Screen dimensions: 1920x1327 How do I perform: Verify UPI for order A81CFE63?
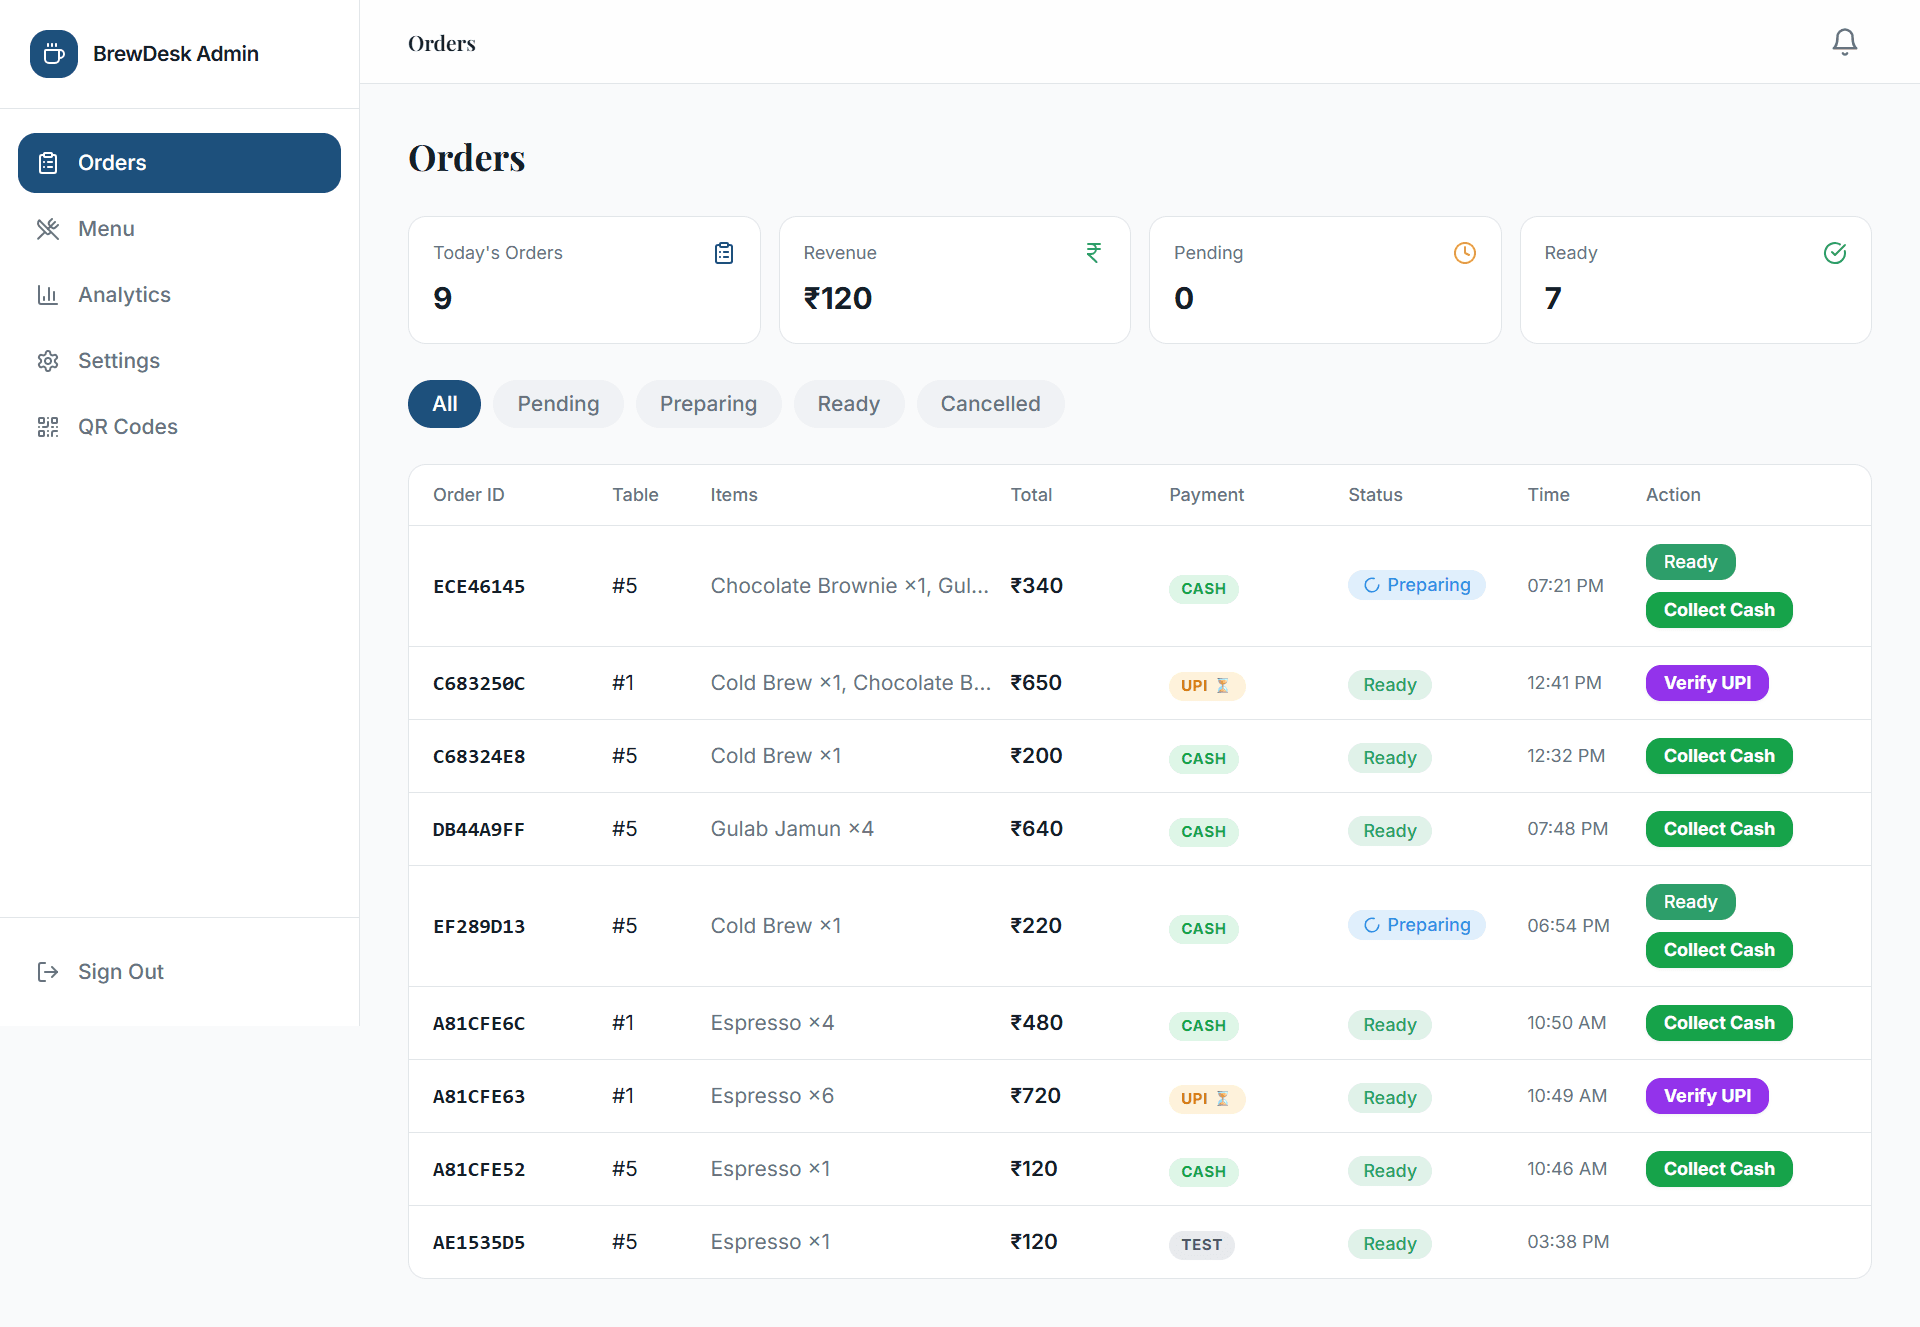pos(1707,1096)
